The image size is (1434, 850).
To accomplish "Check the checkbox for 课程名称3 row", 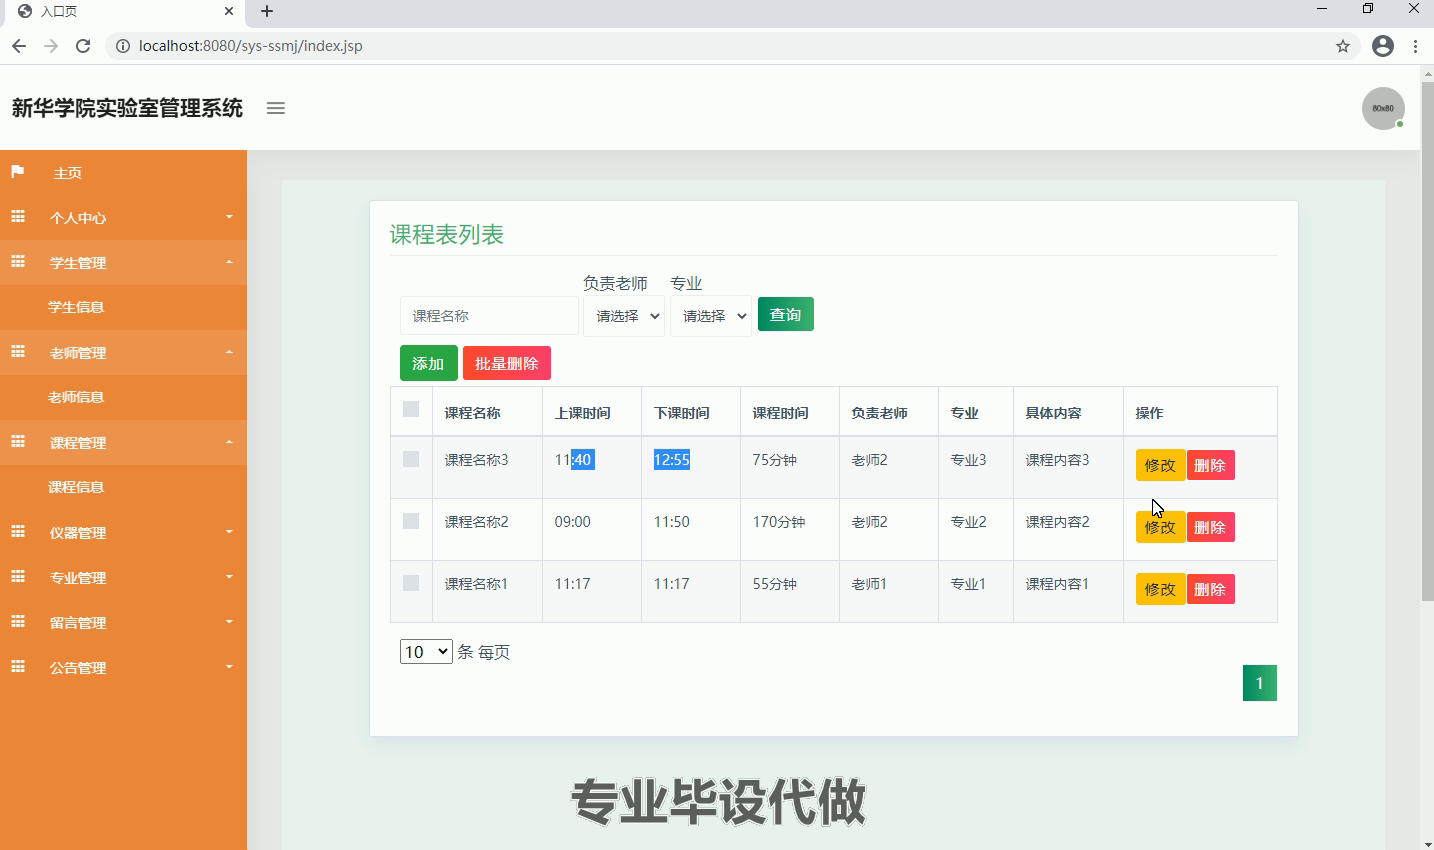I will pos(411,459).
